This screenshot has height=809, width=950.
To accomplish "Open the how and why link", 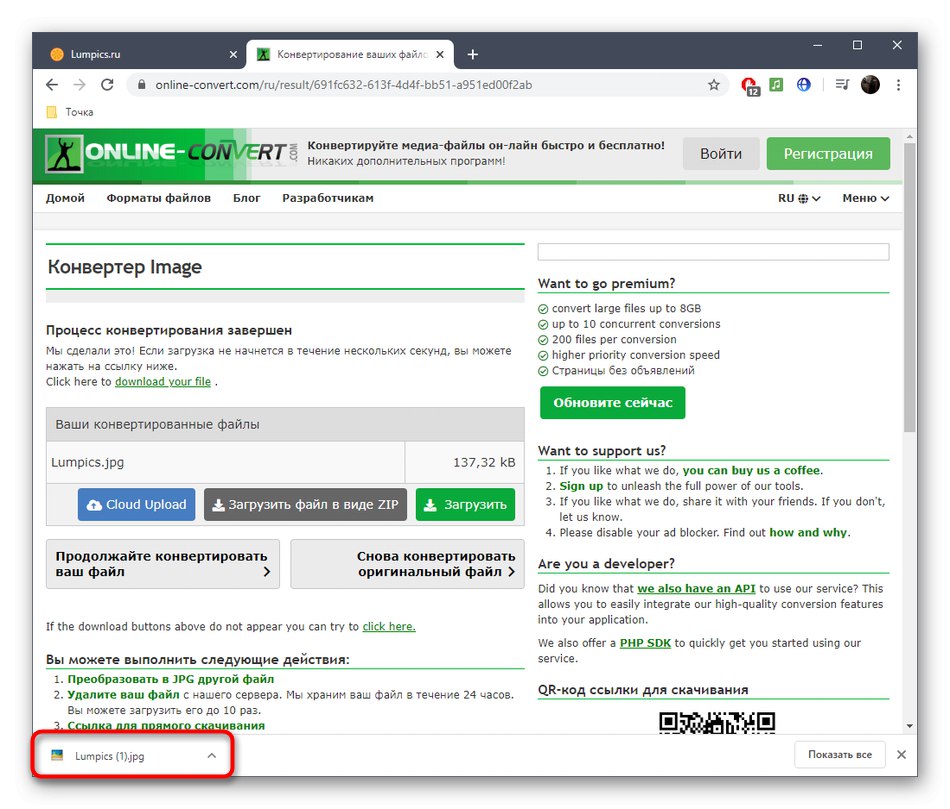I will [808, 533].
